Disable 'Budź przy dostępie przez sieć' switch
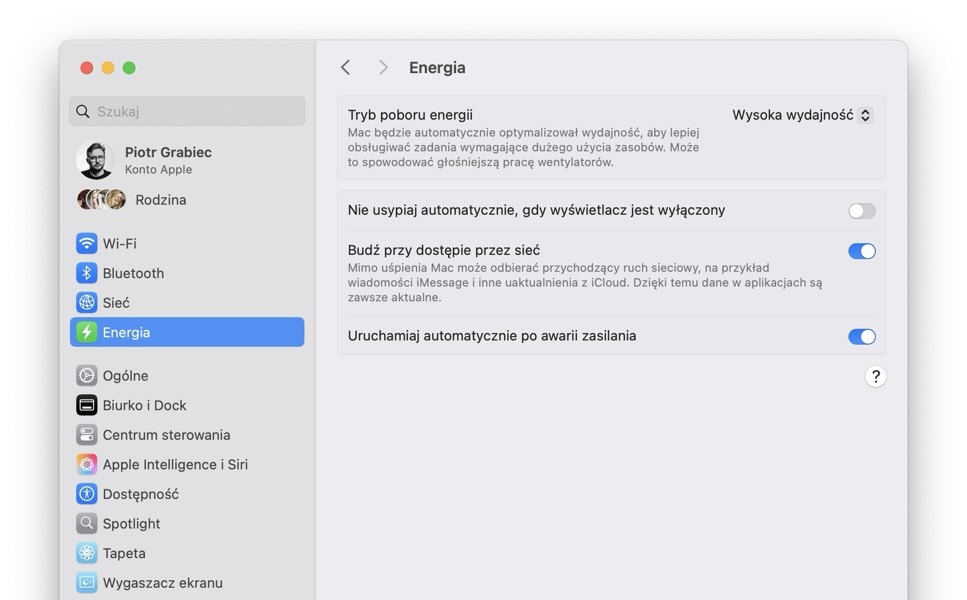The height and width of the screenshot is (600, 967). click(862, 251)
